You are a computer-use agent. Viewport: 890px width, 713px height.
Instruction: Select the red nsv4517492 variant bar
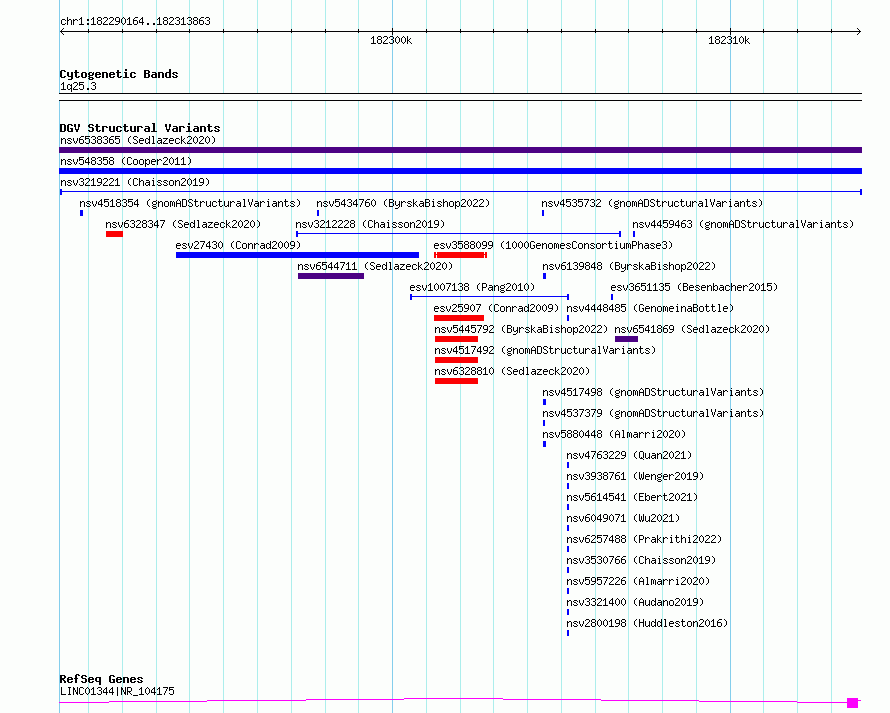coord(456,360)
